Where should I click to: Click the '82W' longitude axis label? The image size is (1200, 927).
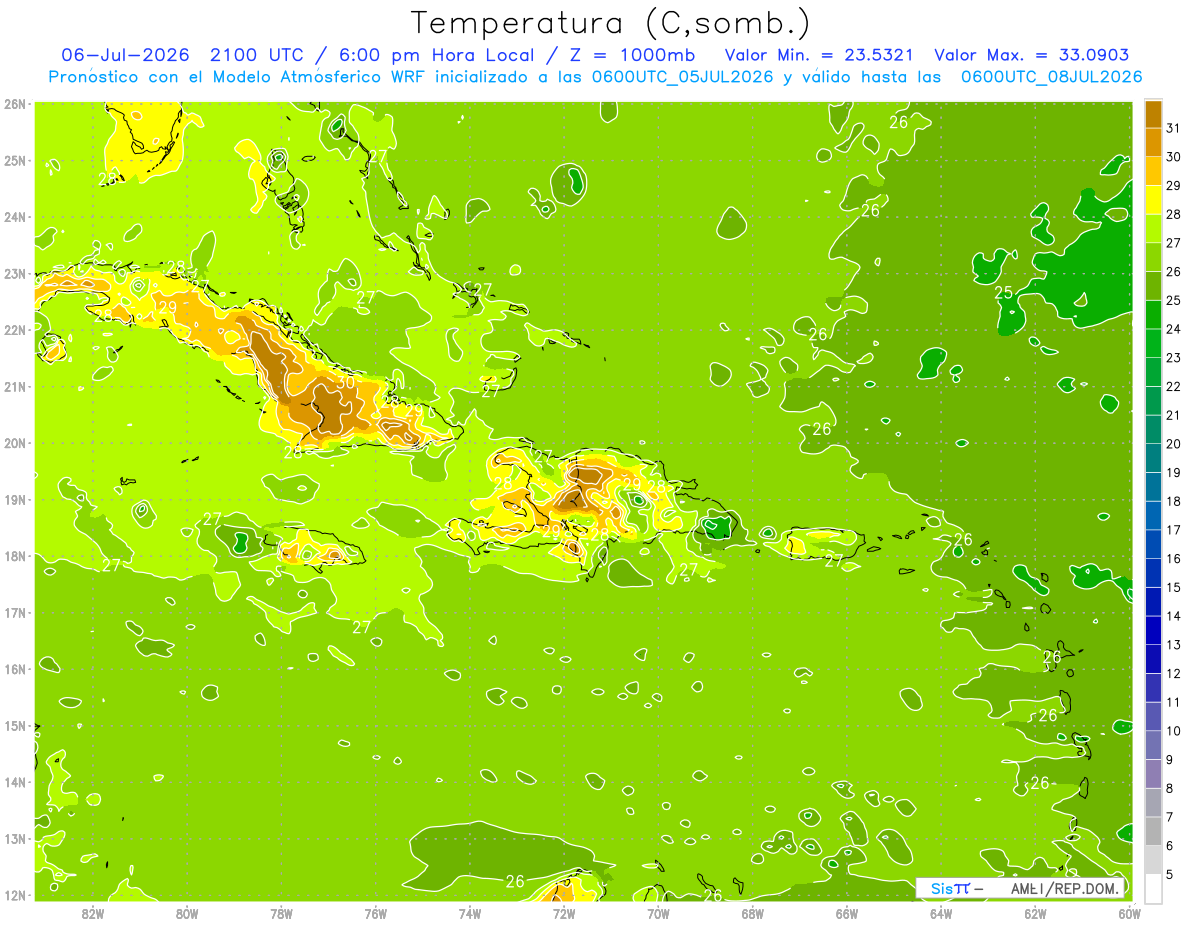pyautogui.click(x=93, y=913)
